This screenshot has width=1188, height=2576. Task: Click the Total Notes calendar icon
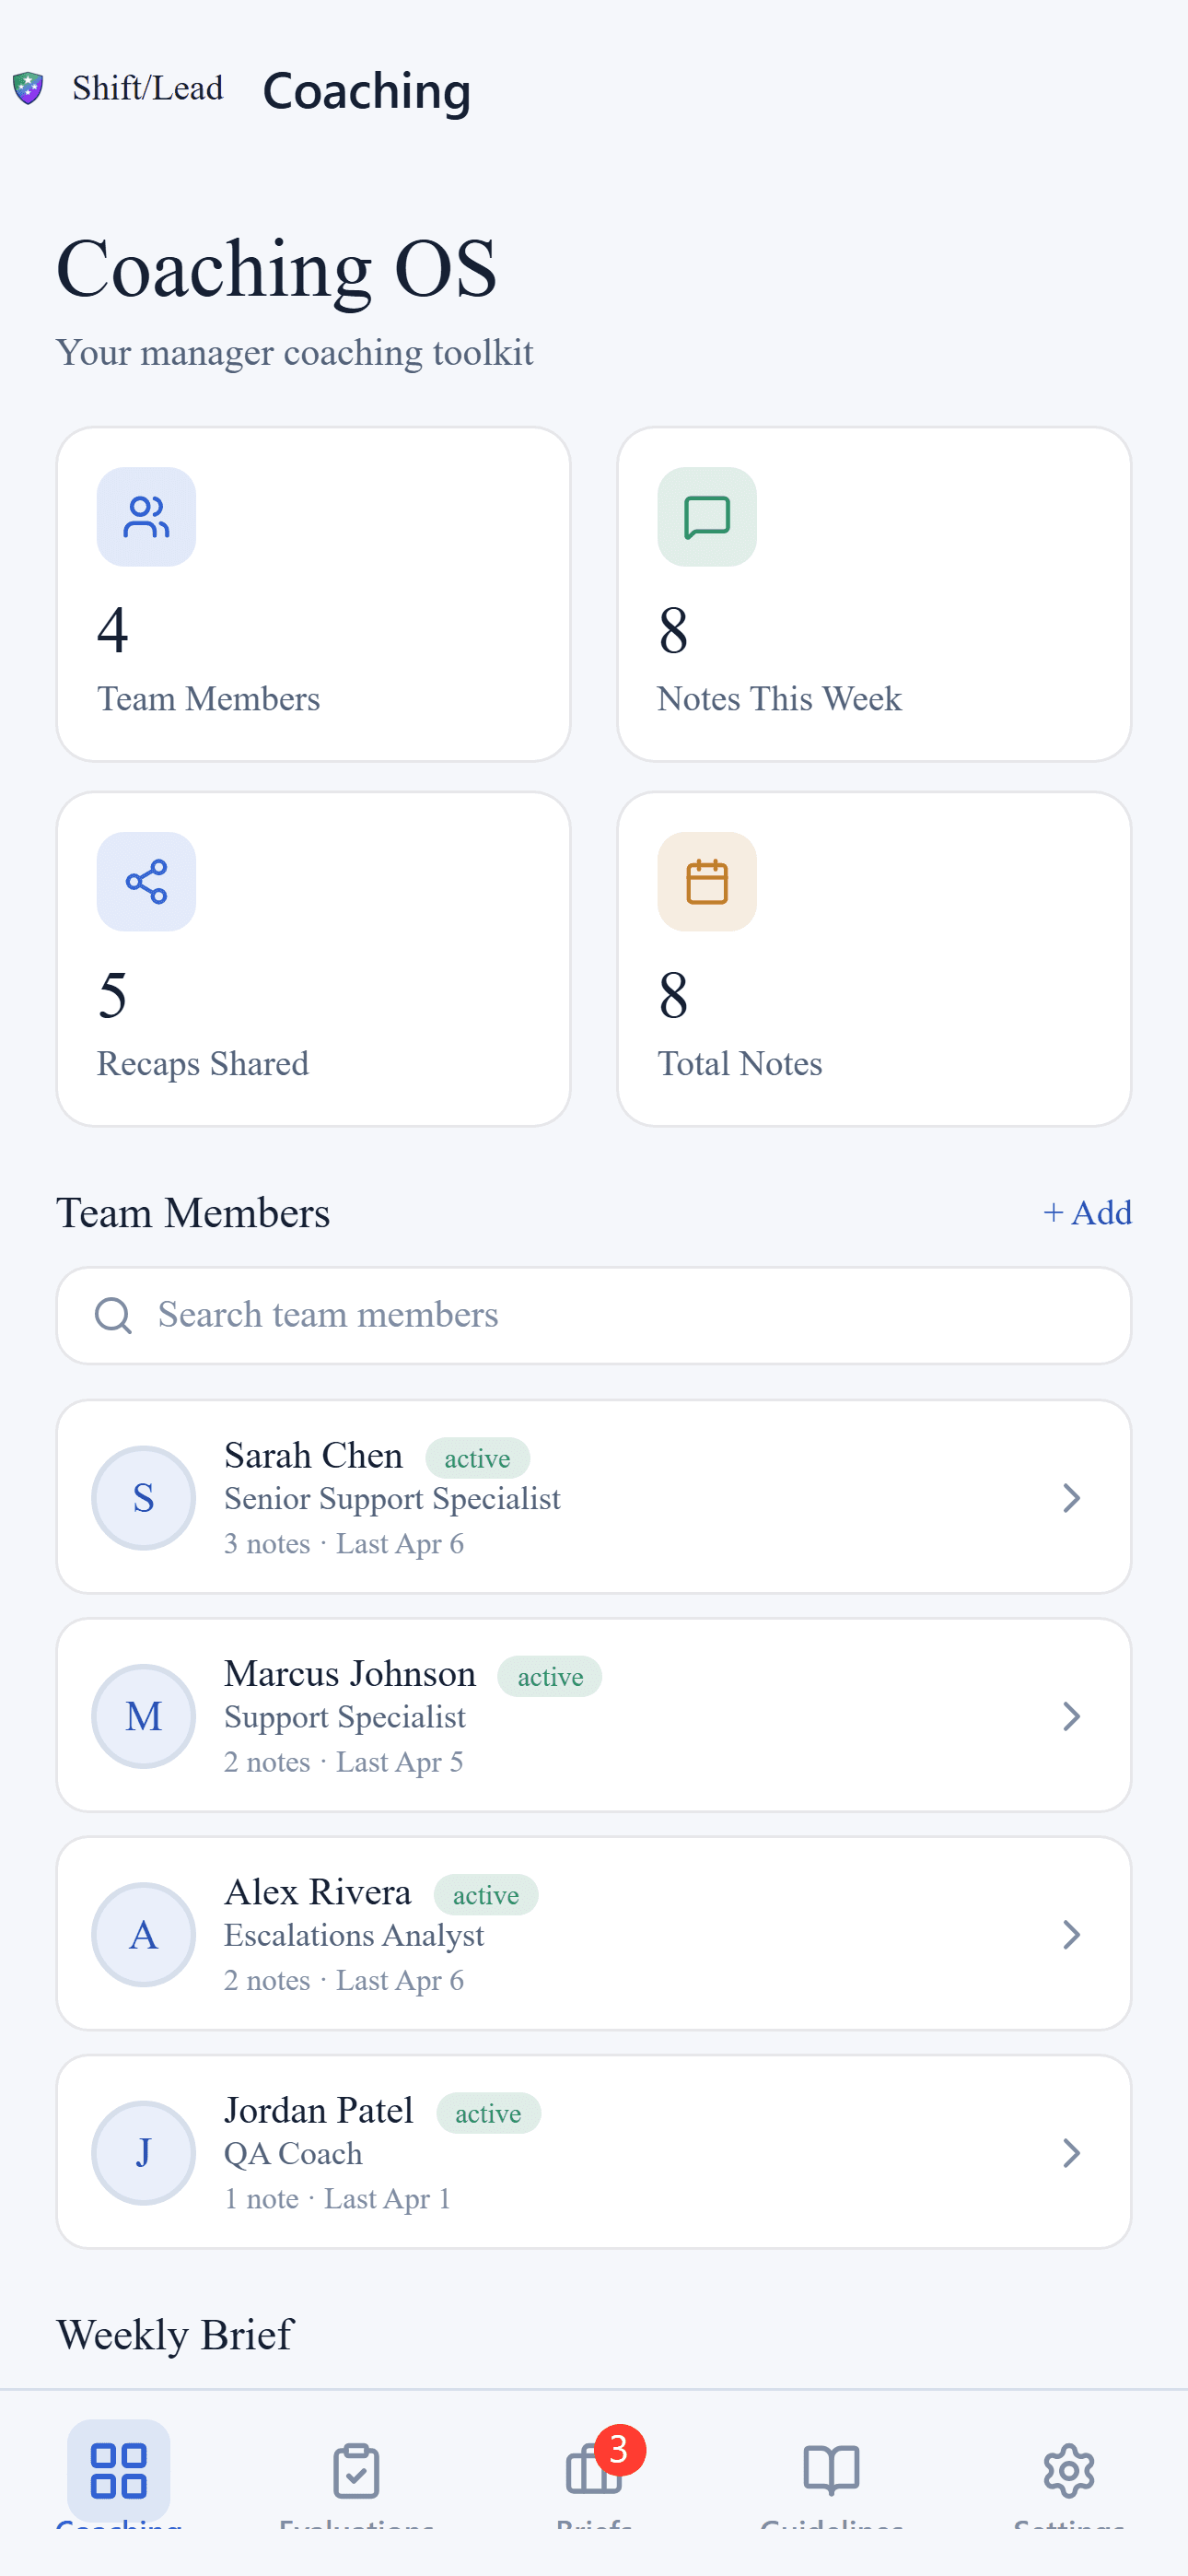click(707, 882)
